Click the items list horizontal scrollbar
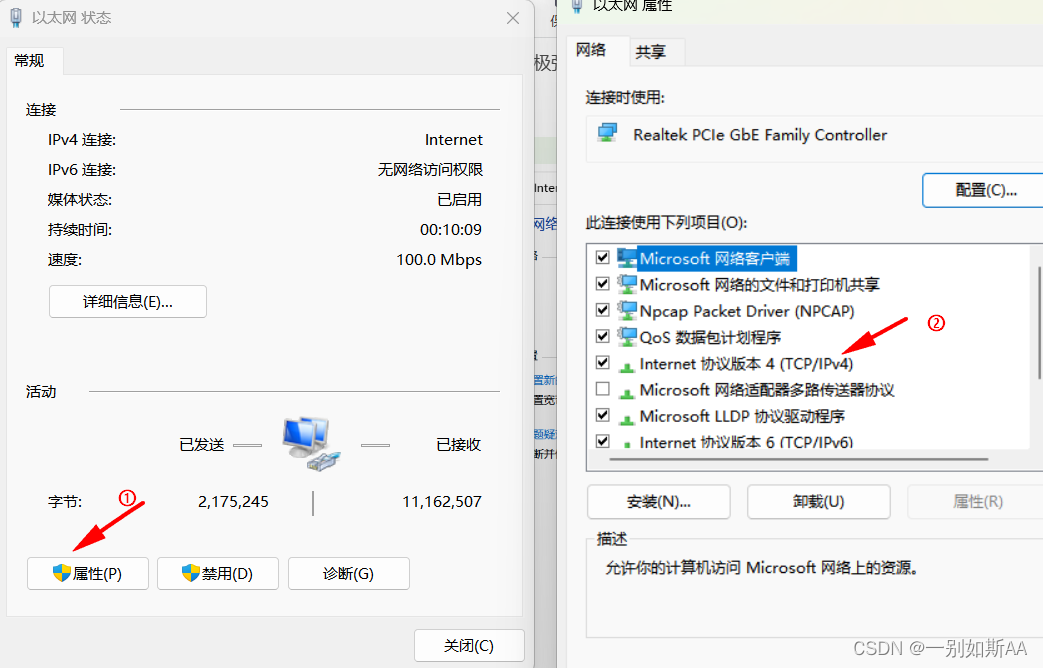The height and width of the screenshot is (668, 1043). click(798, 459)
